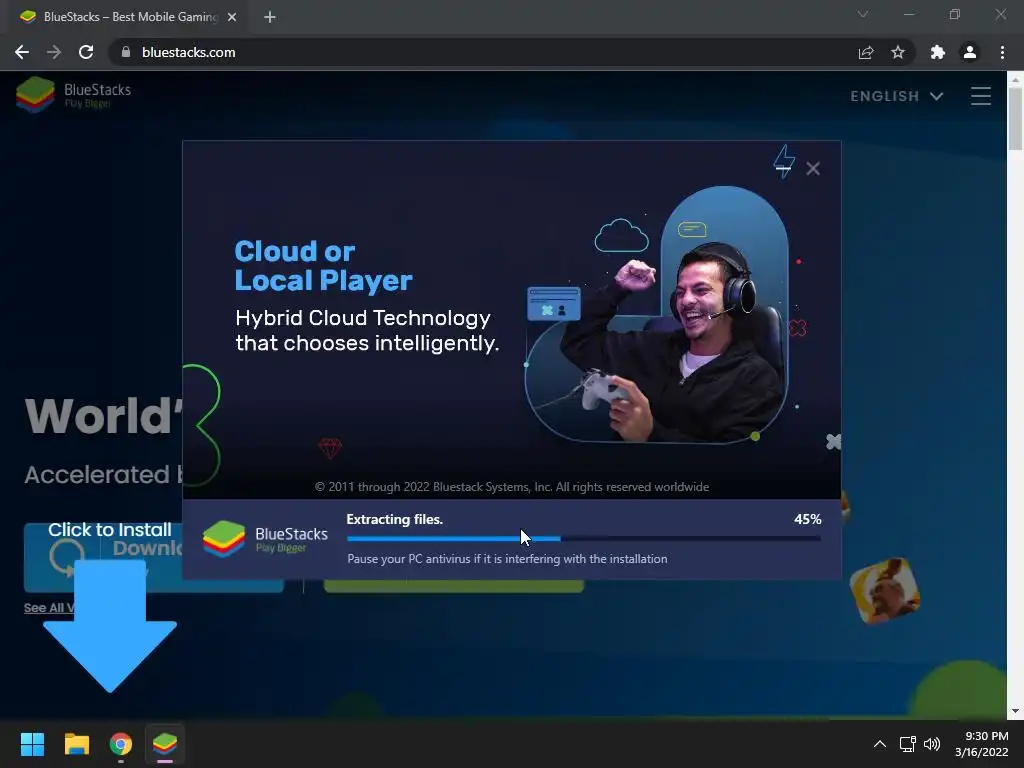Click the 45% progress value
Screen dimensions: 1024x768
click(x=807, y=519)
